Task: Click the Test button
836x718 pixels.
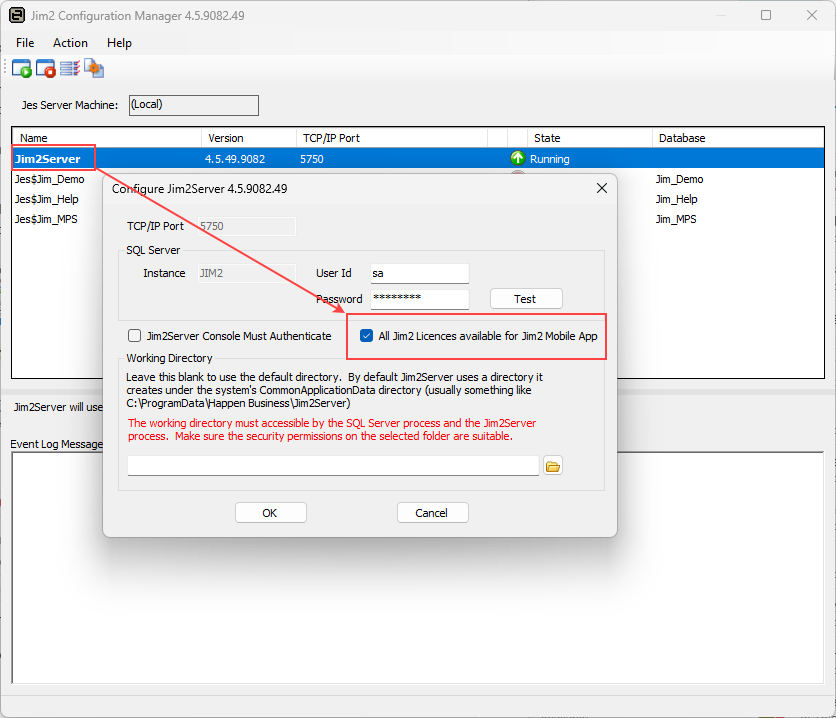Action: (x=526, y=299)
